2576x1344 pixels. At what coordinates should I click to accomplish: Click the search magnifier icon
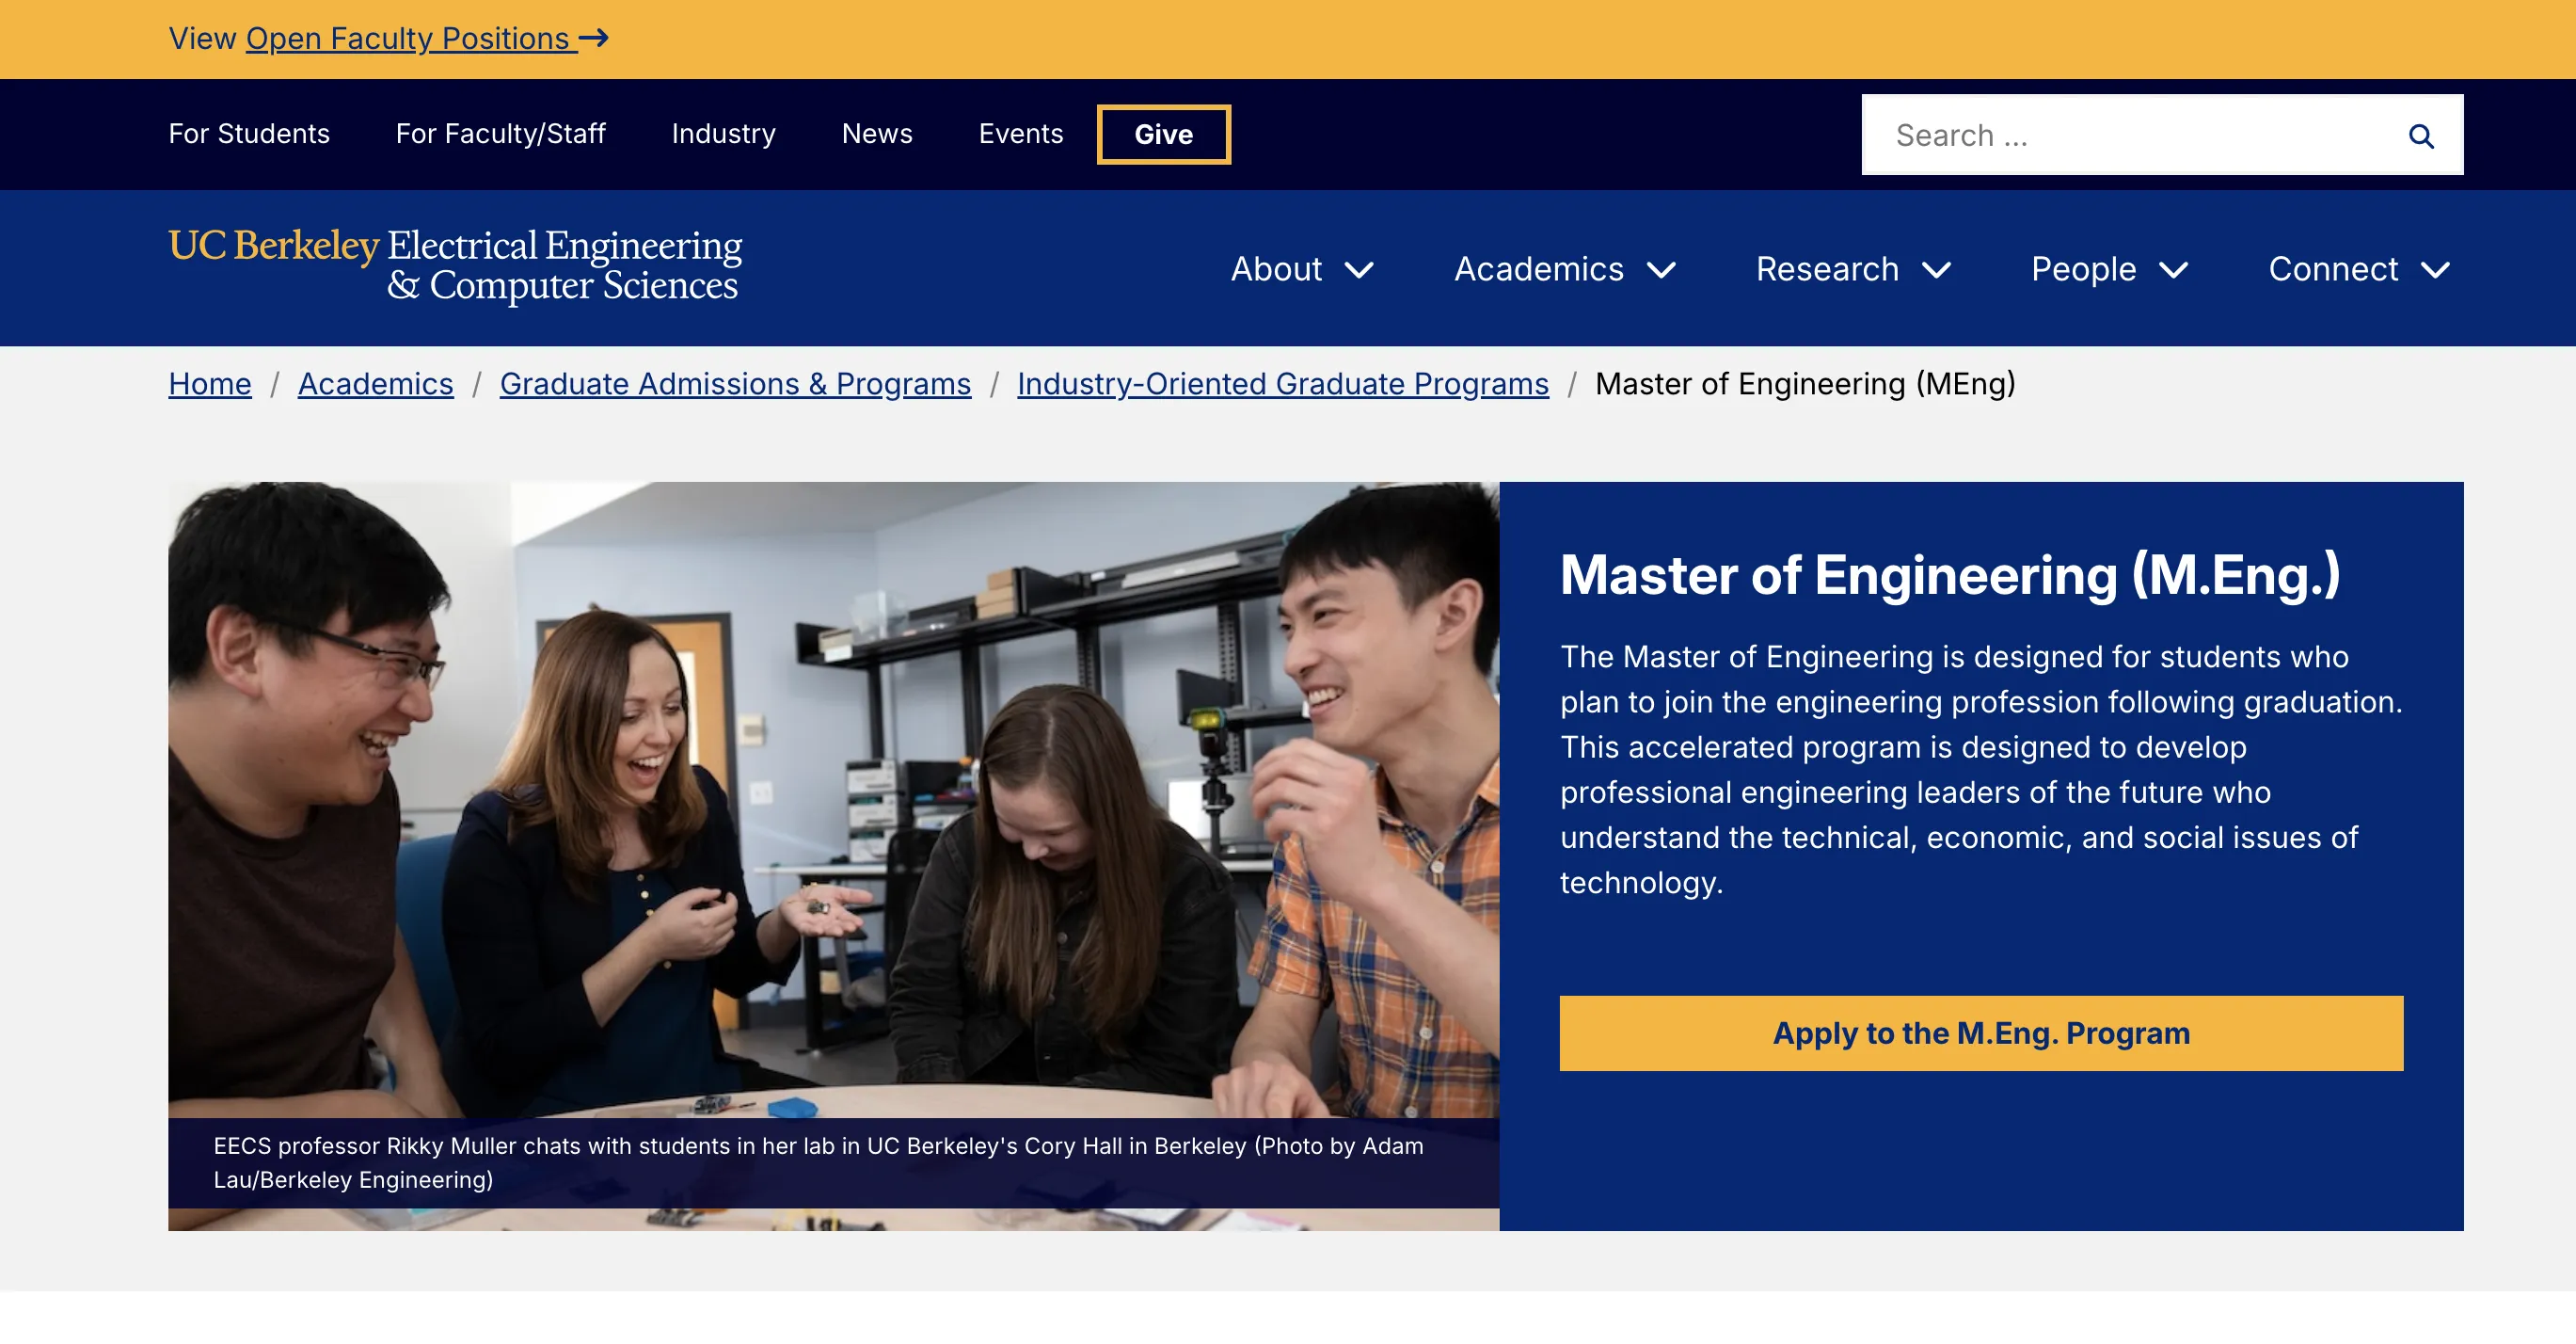2420,136
